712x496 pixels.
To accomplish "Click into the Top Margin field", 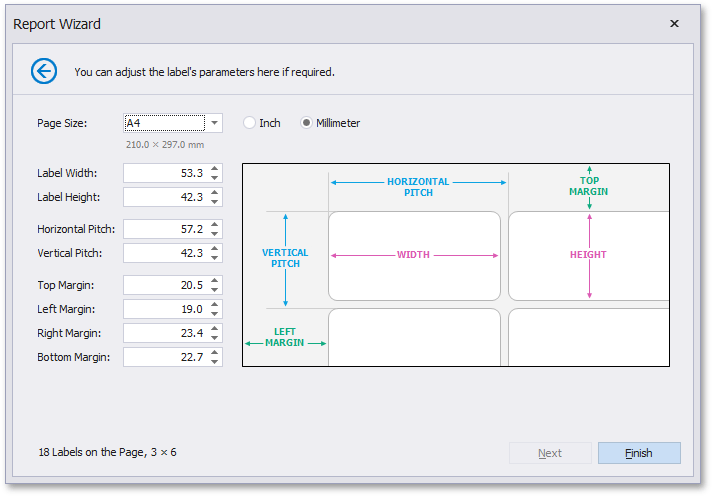I will pyautogui.click(x=165, y=285).
